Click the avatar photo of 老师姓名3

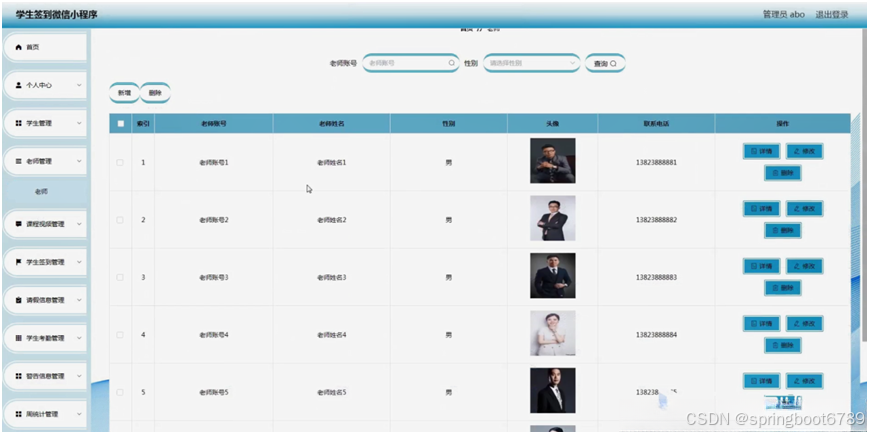(x=553, y=275)
